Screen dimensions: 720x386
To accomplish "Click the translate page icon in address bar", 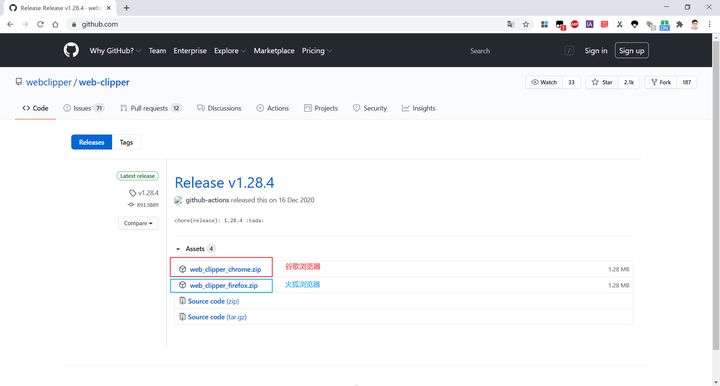I will click(x=511, y=24).
